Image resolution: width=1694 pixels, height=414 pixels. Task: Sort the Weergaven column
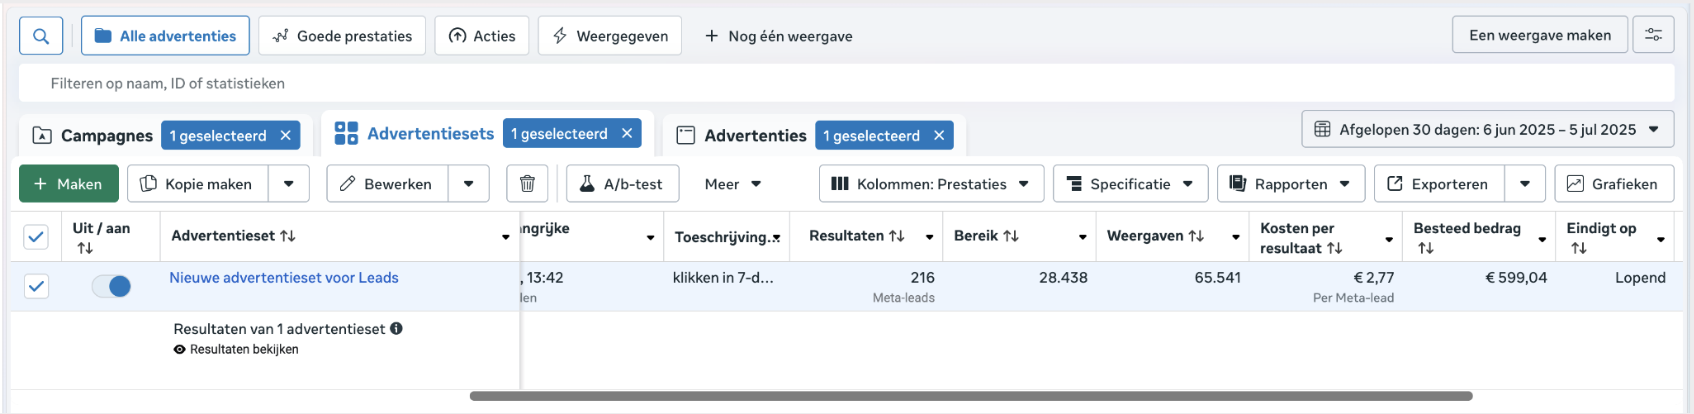1196,236
